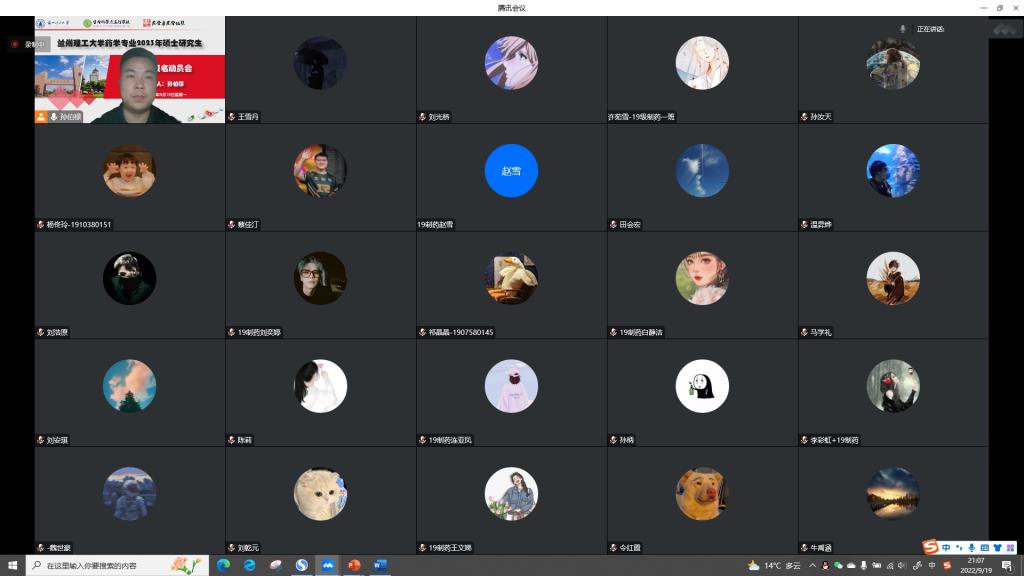Open the Windows Start menu
The height and width of the screenshot is (576, 1024).
pyautogui.click(x=13, y=565)
